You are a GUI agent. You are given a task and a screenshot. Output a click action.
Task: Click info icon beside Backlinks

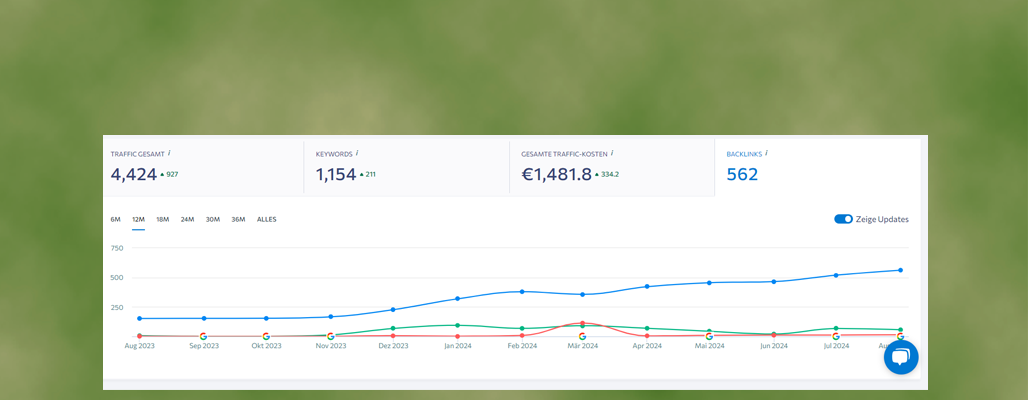click(766, 153)
